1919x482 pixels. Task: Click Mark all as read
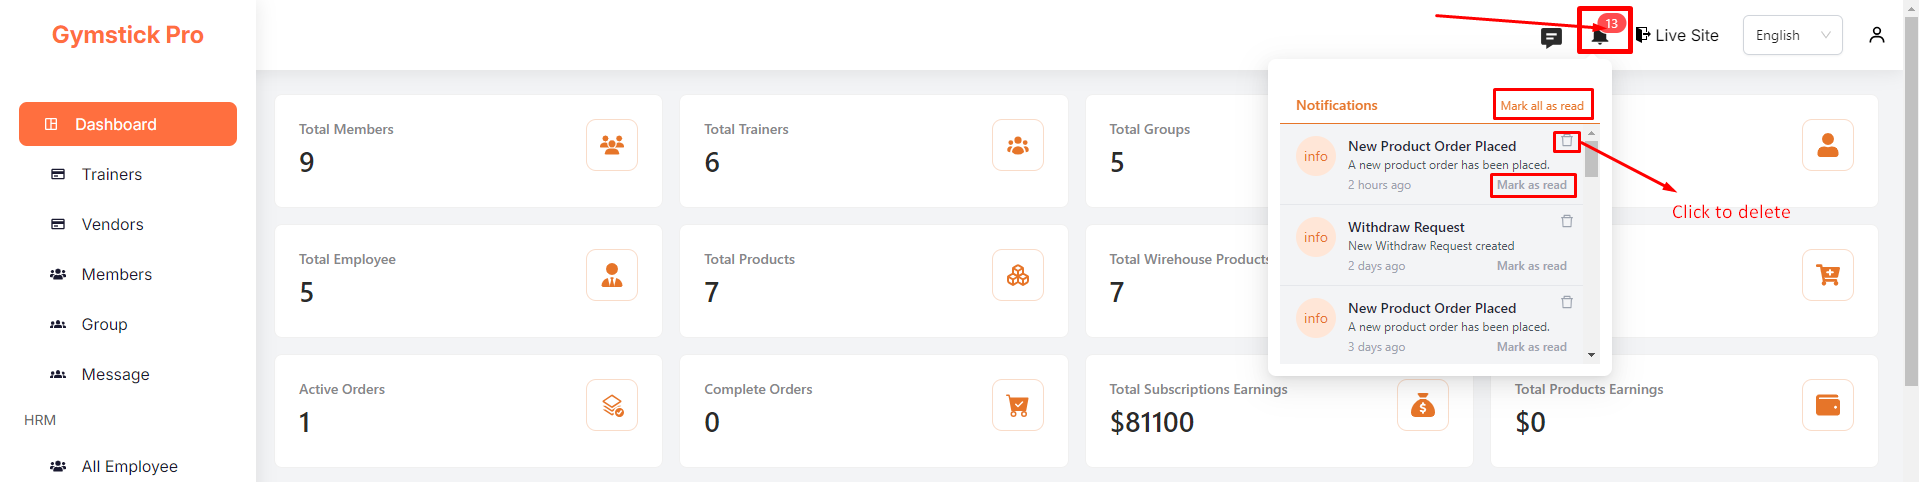tap(1541, 105)
